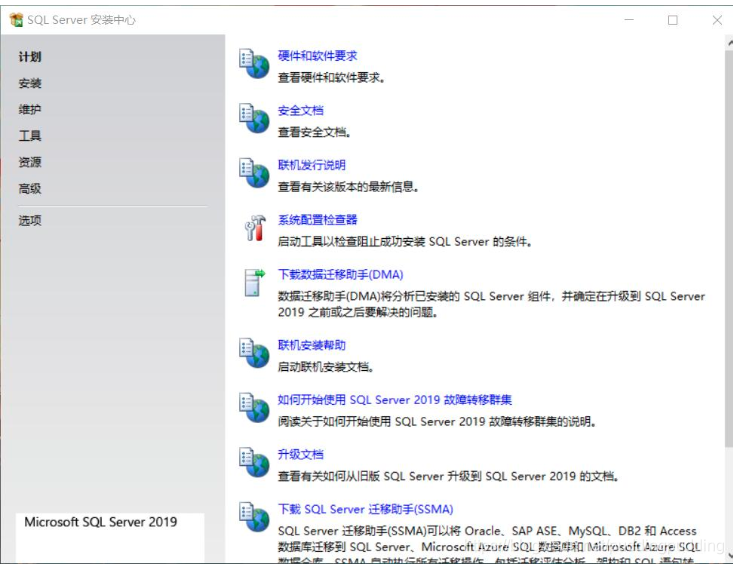Viewport: 733px width, 564px height.
Task: Close the SQL Server 安装中心 window
Action: click(717, 20)
